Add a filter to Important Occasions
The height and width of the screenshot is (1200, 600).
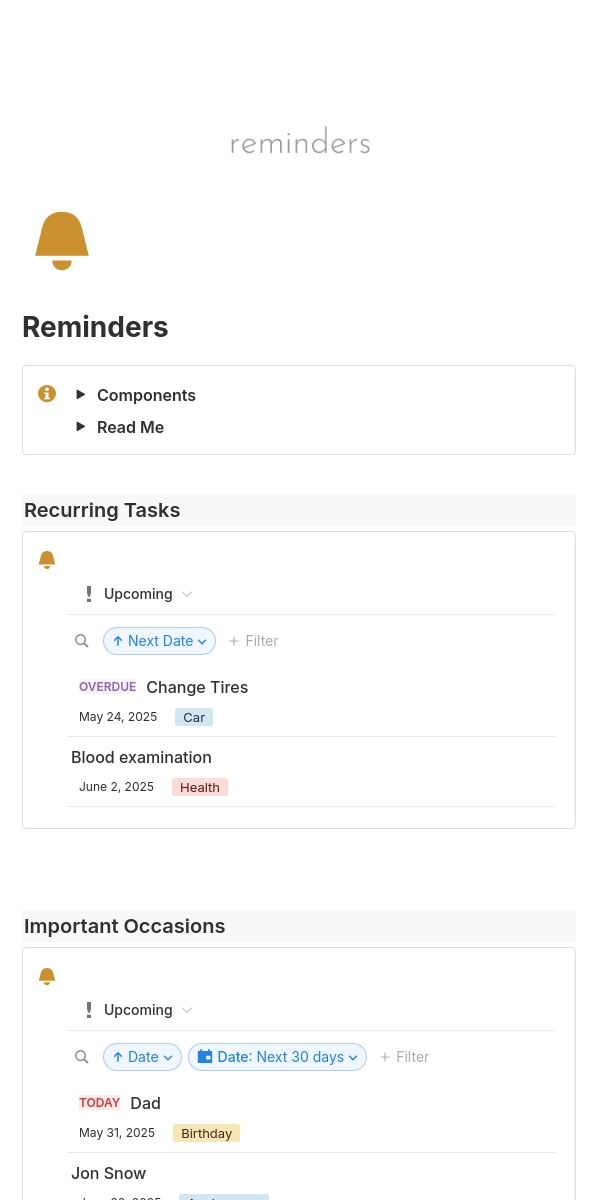(x=404, y=1057)
